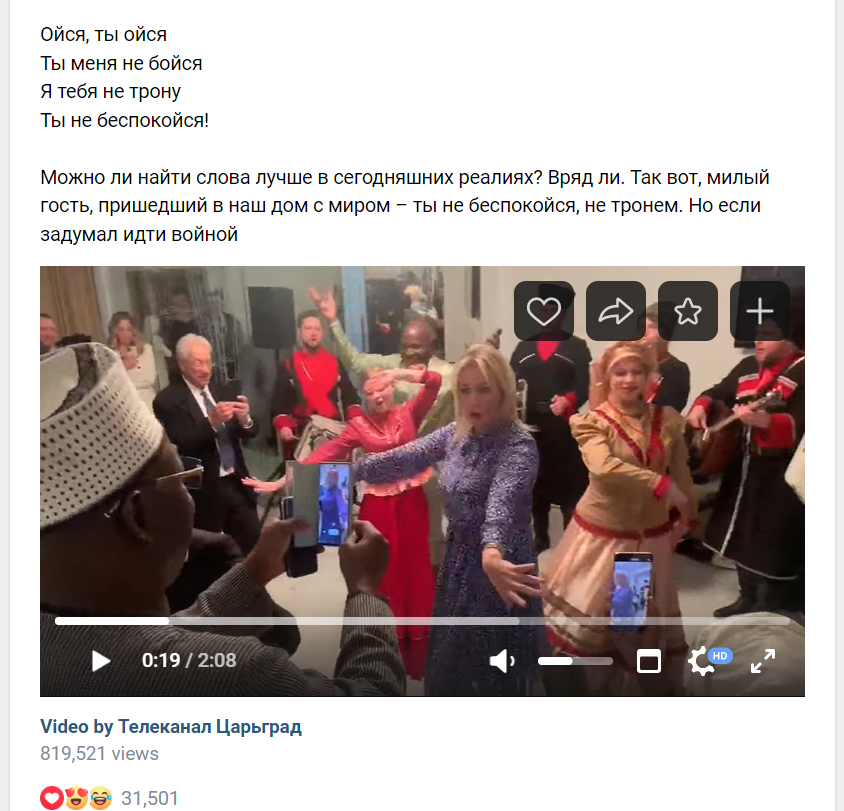Click the 0:19 / 2:08 time display
This screenshot has width=844, height=811.
point(189,660)
